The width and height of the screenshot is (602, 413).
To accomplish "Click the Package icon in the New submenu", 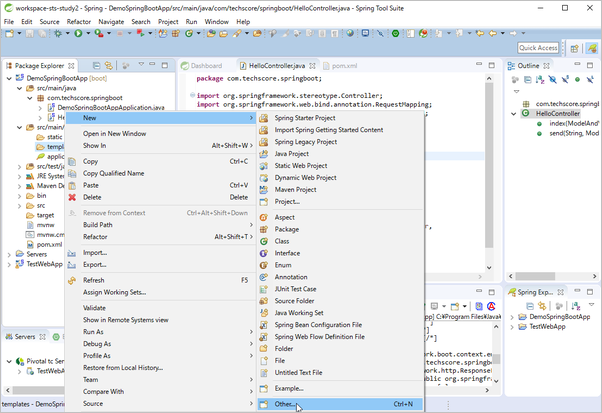I will 264,229.
